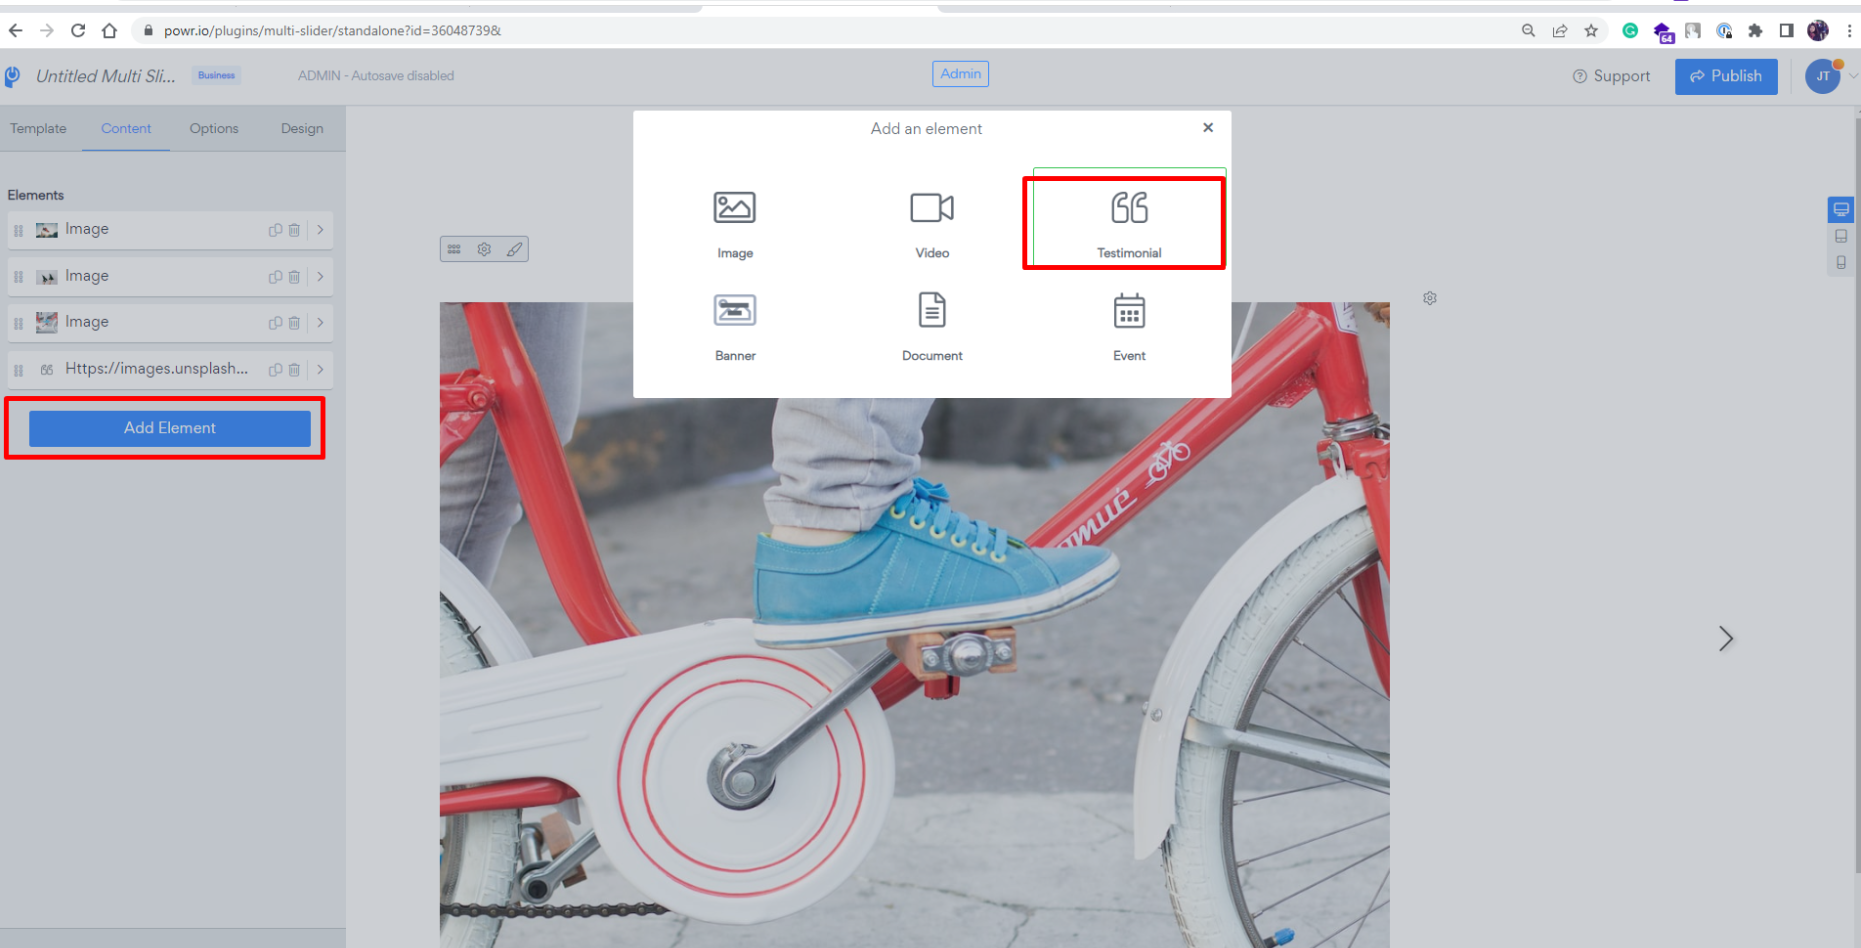1861x948 pixels.
Task: Click the Business plan badge
Action: pyautogui.click(x=216, y=75)
